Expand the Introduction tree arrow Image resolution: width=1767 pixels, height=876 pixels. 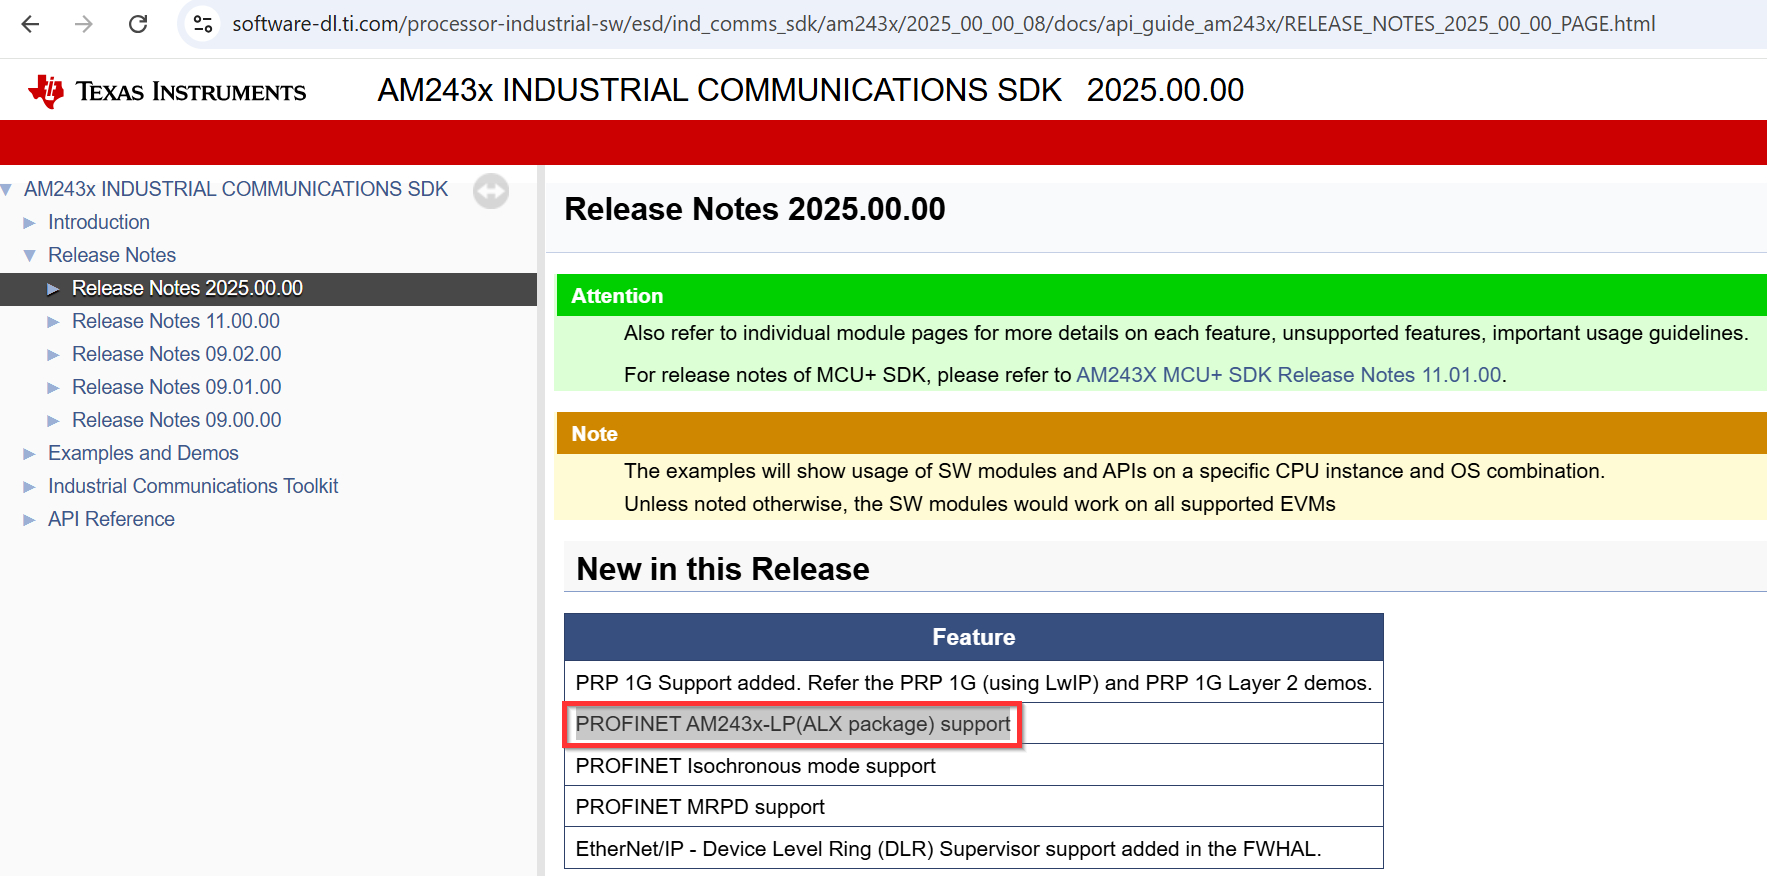coord(29,222)
